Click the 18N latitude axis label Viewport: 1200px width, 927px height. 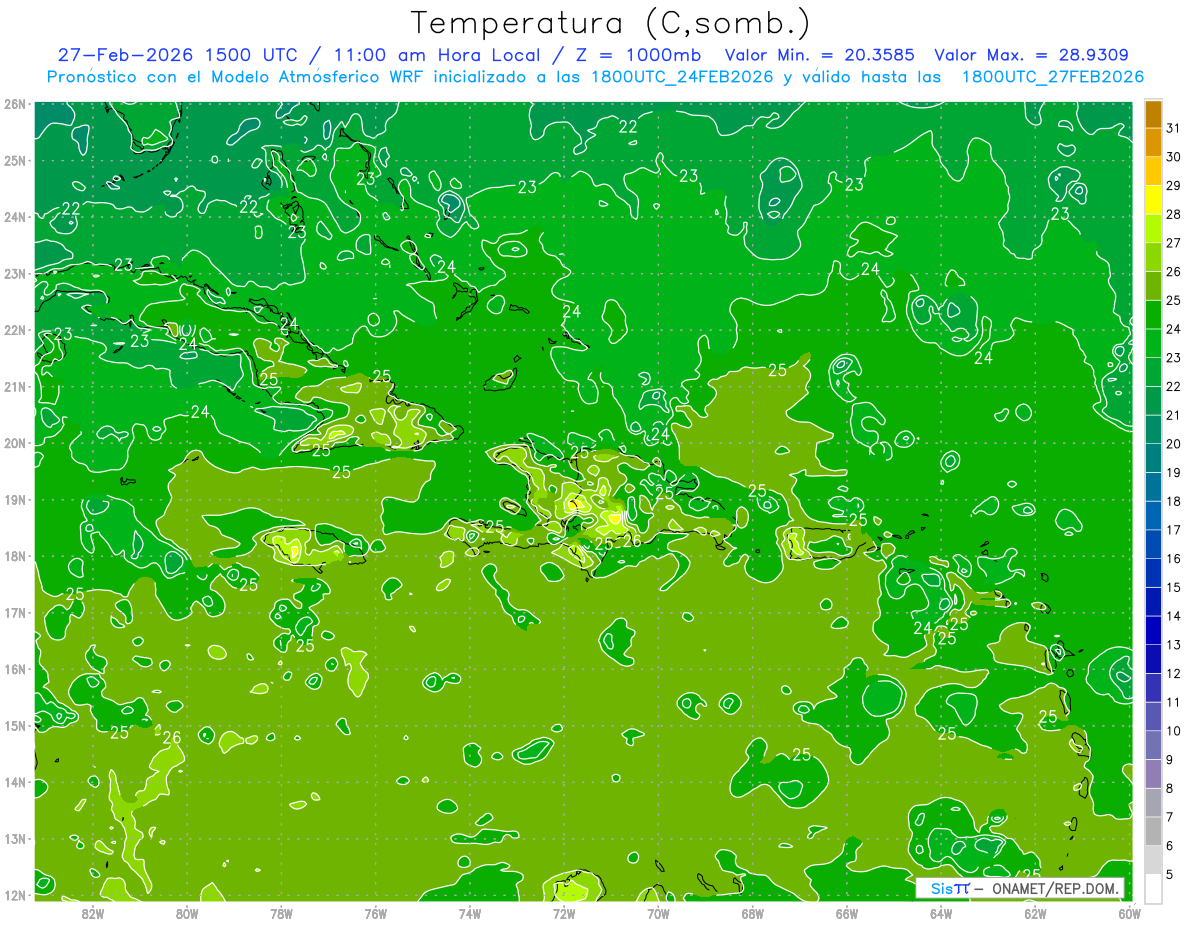point(15,556)
